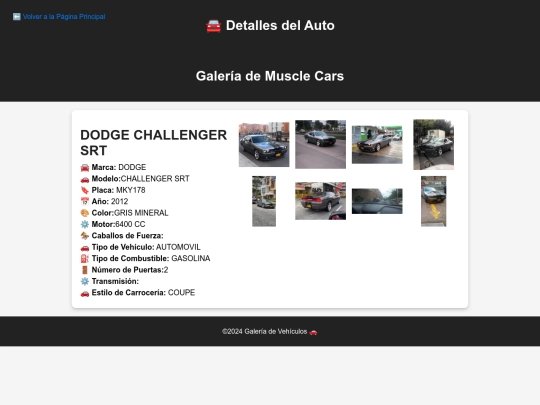Click model value 'CHALLENGER SRT' in details list
The image size is (540, 405).
click(155, 179)
